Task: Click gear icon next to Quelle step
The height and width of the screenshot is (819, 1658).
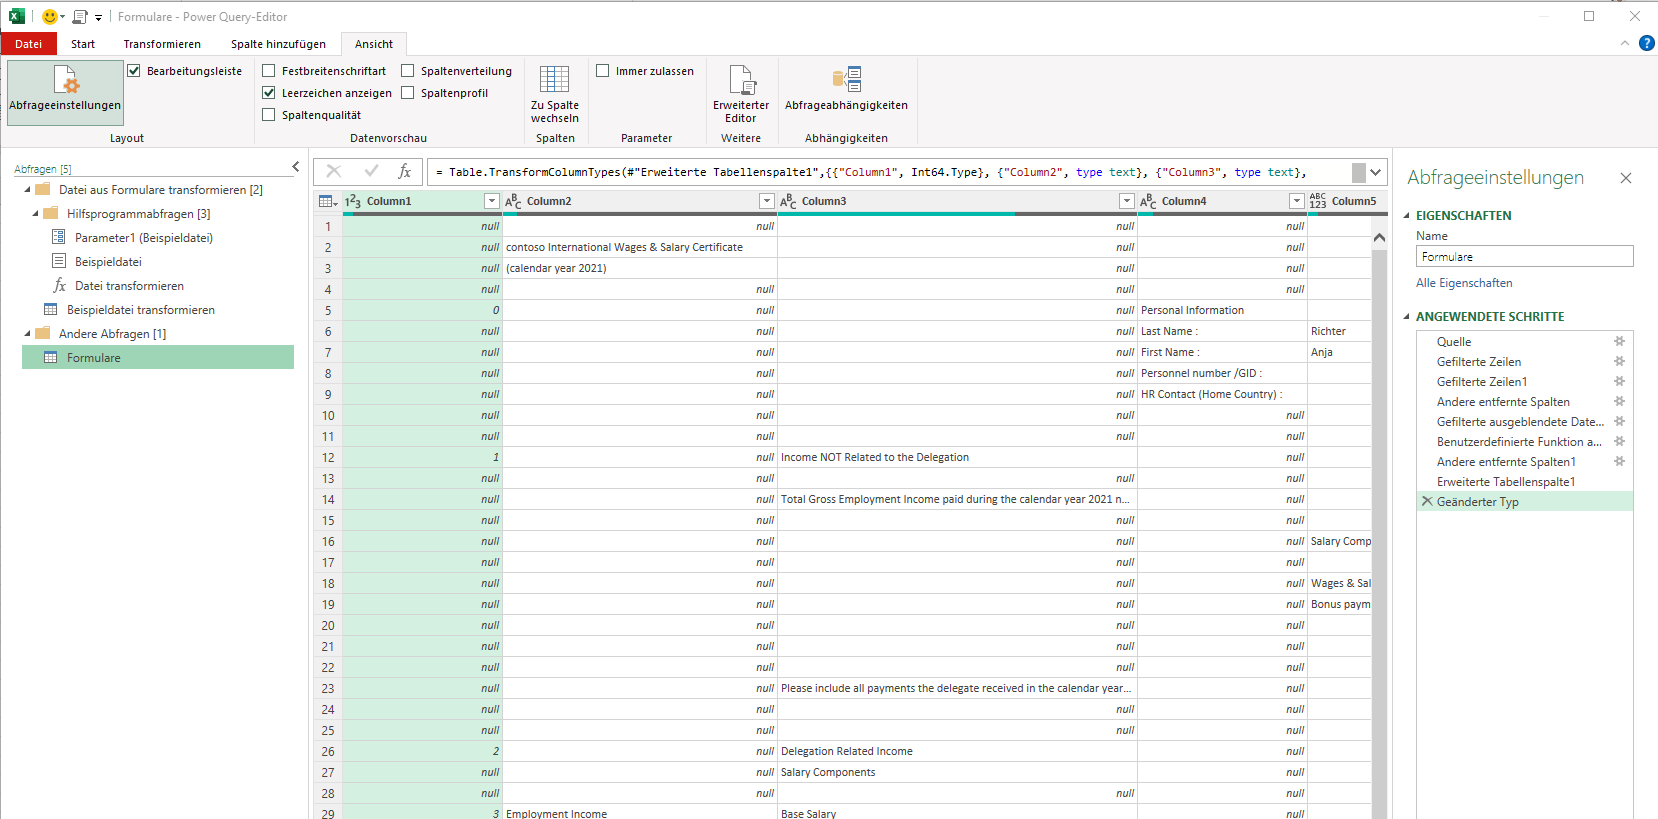Action: click(1619, 342)
